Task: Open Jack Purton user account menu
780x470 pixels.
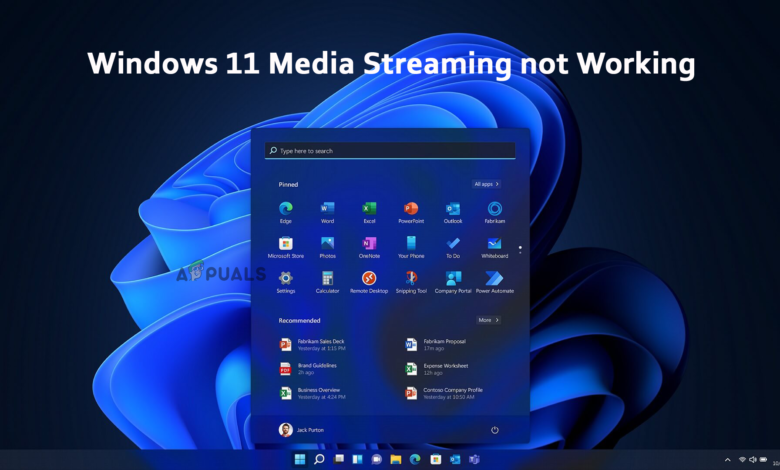Action: (301, 430)
